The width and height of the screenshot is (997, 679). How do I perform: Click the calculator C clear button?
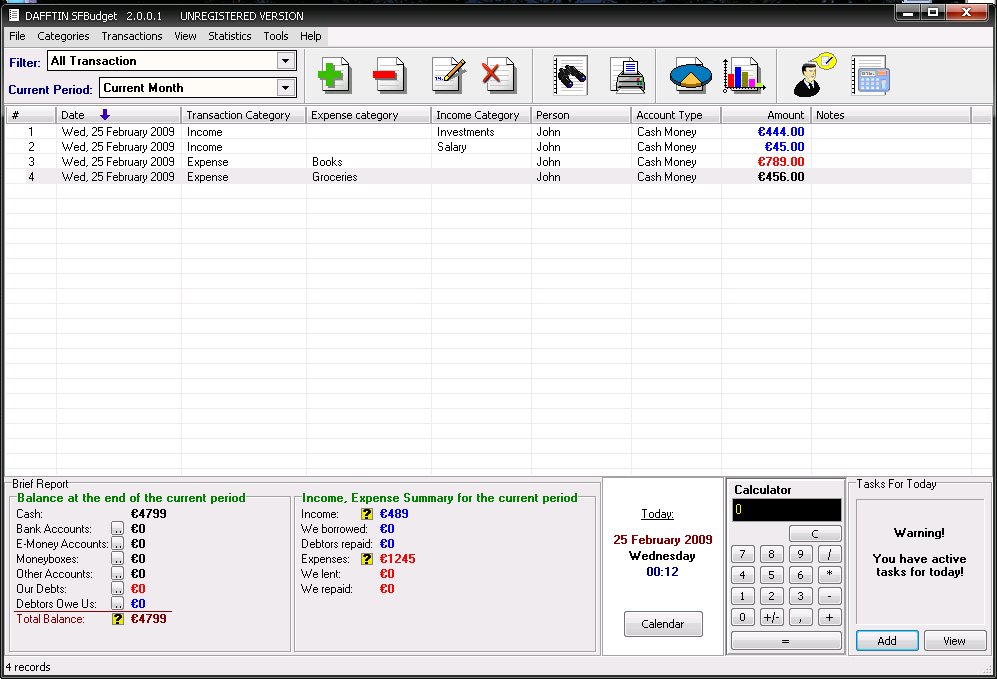(x=815, y=533)
